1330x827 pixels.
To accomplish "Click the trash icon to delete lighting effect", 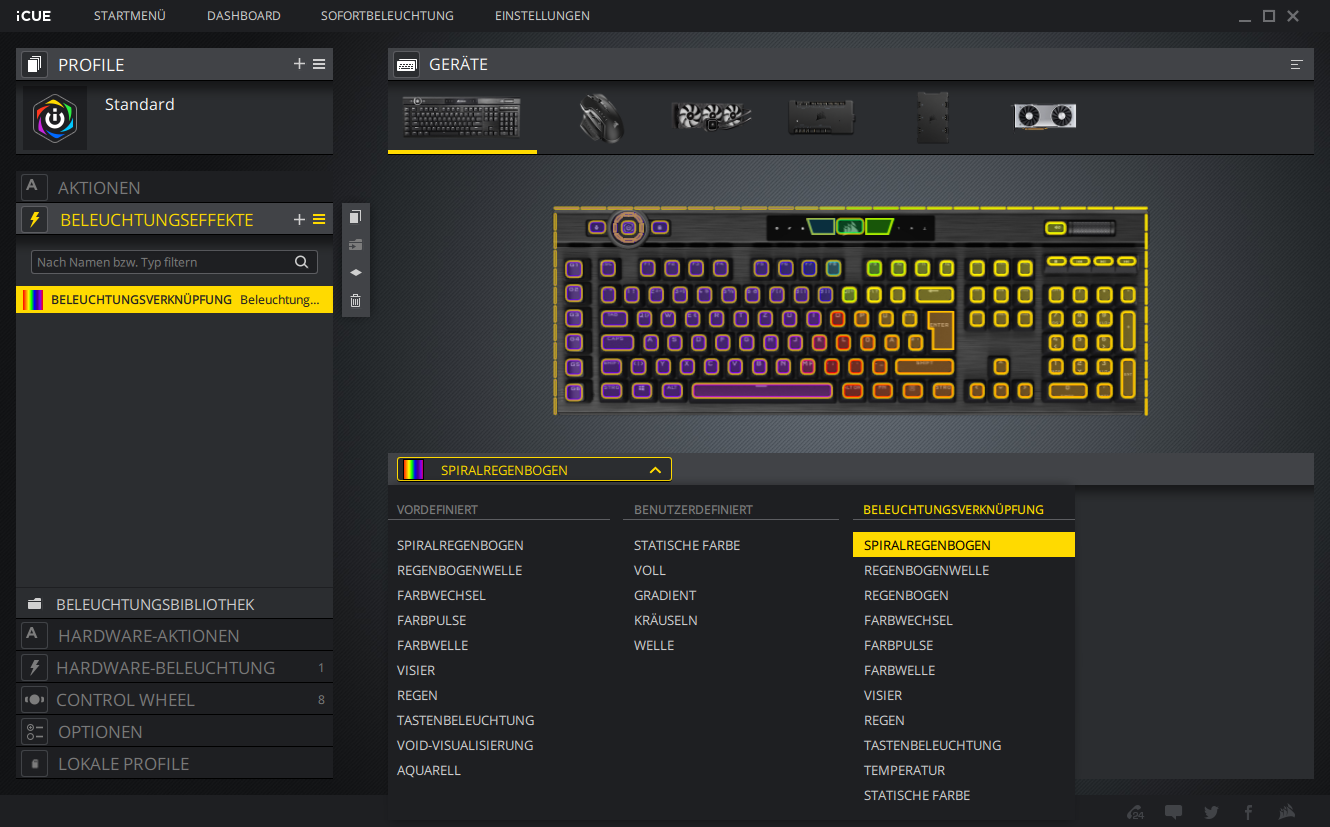I will click(x=355, y=301).
